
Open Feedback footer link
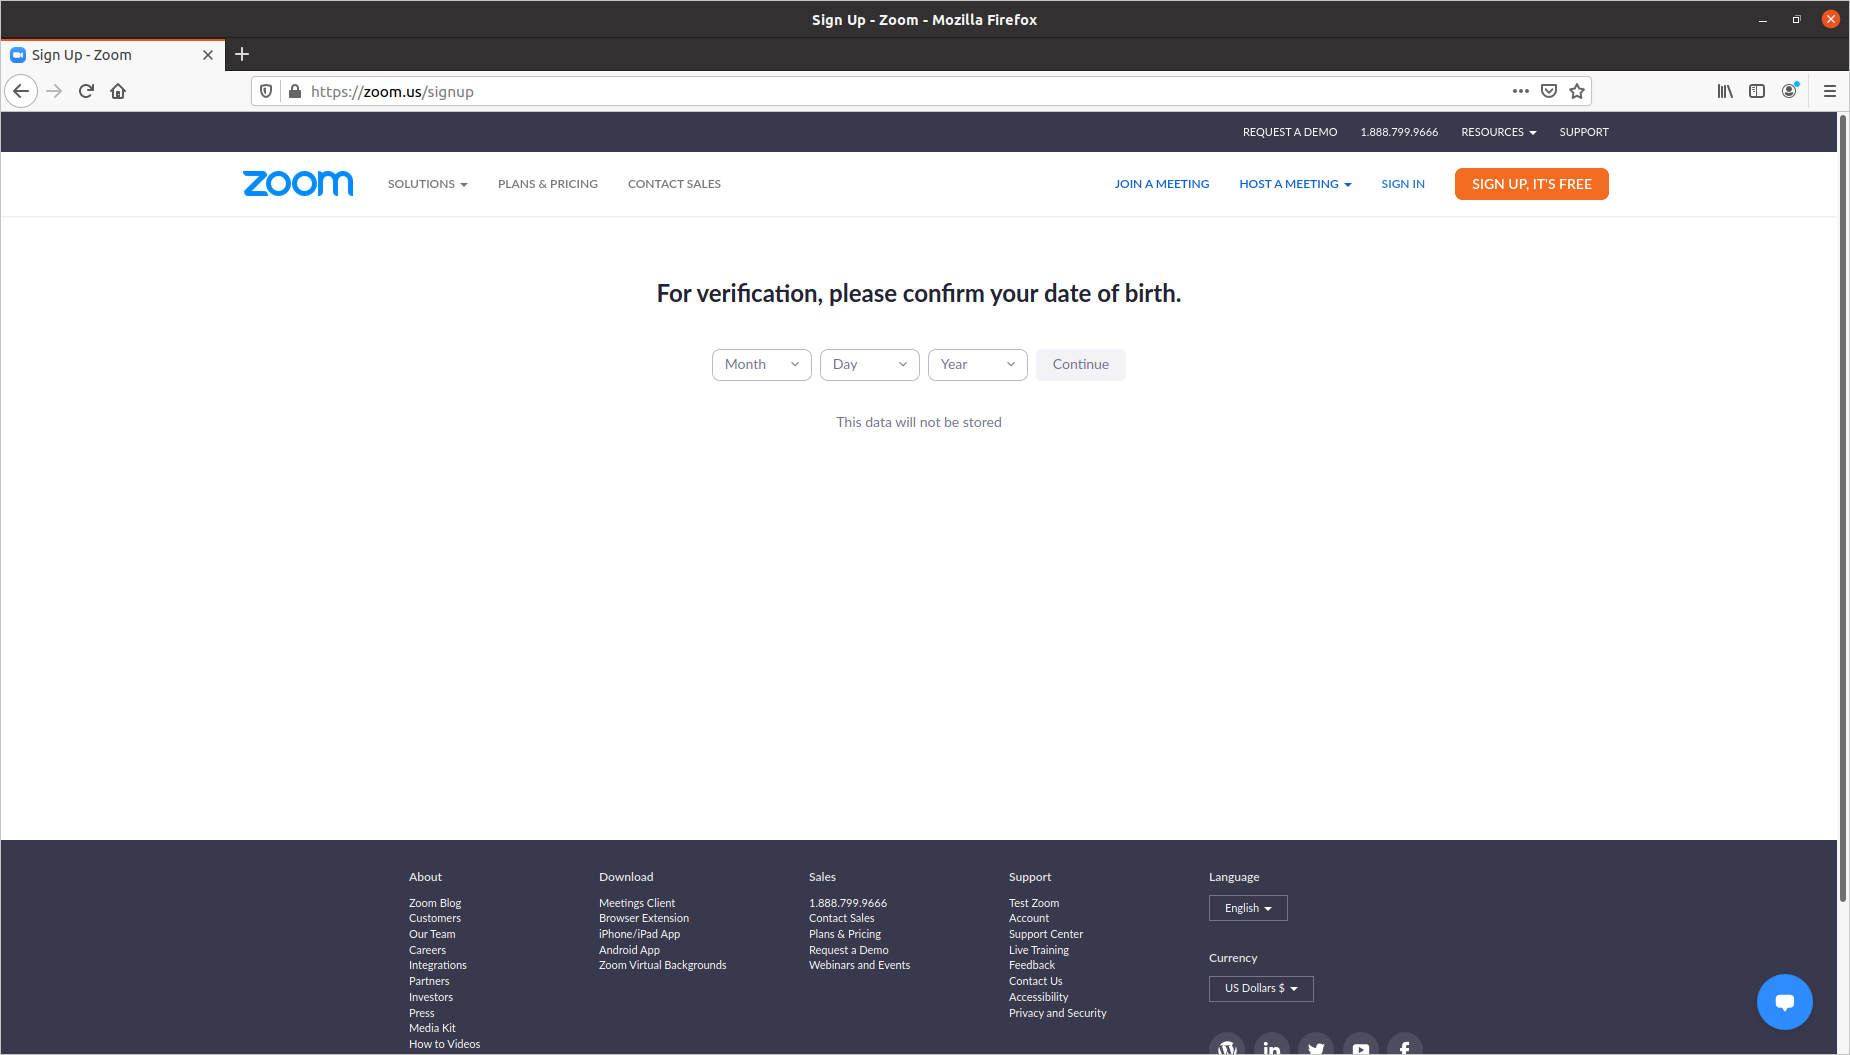click(x=1032, y=965)
